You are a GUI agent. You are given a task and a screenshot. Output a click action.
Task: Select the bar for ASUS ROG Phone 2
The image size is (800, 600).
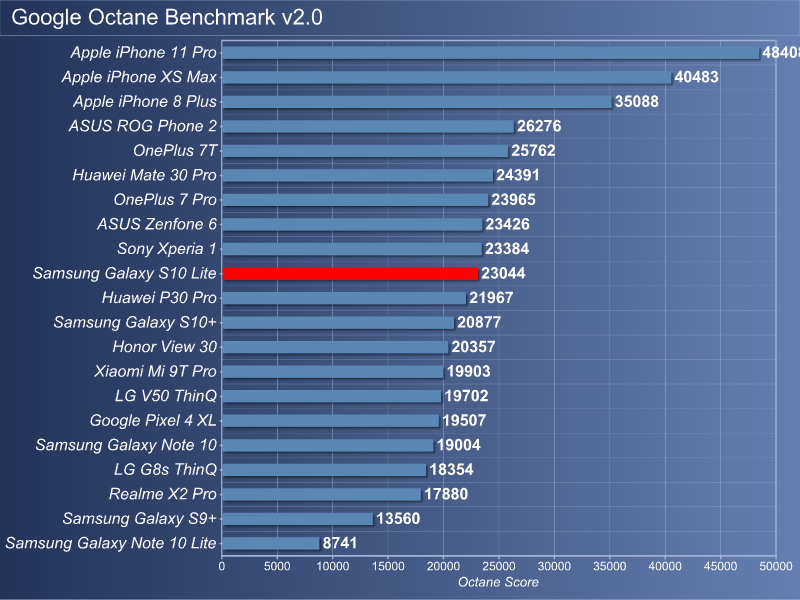368,126
